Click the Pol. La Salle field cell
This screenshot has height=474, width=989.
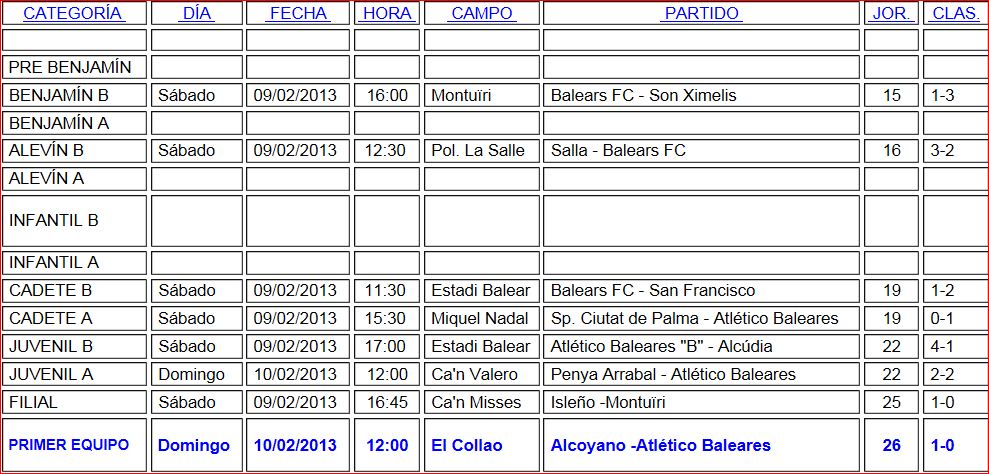click(476, 151)
